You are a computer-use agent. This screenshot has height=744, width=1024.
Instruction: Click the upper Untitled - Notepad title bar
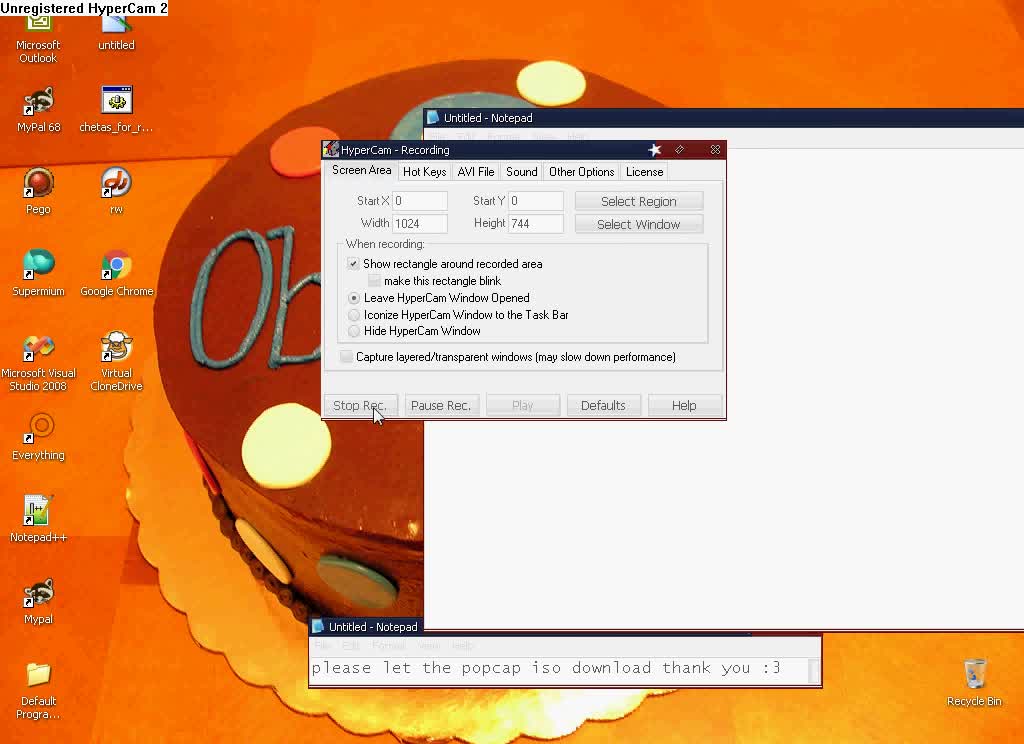724,118
